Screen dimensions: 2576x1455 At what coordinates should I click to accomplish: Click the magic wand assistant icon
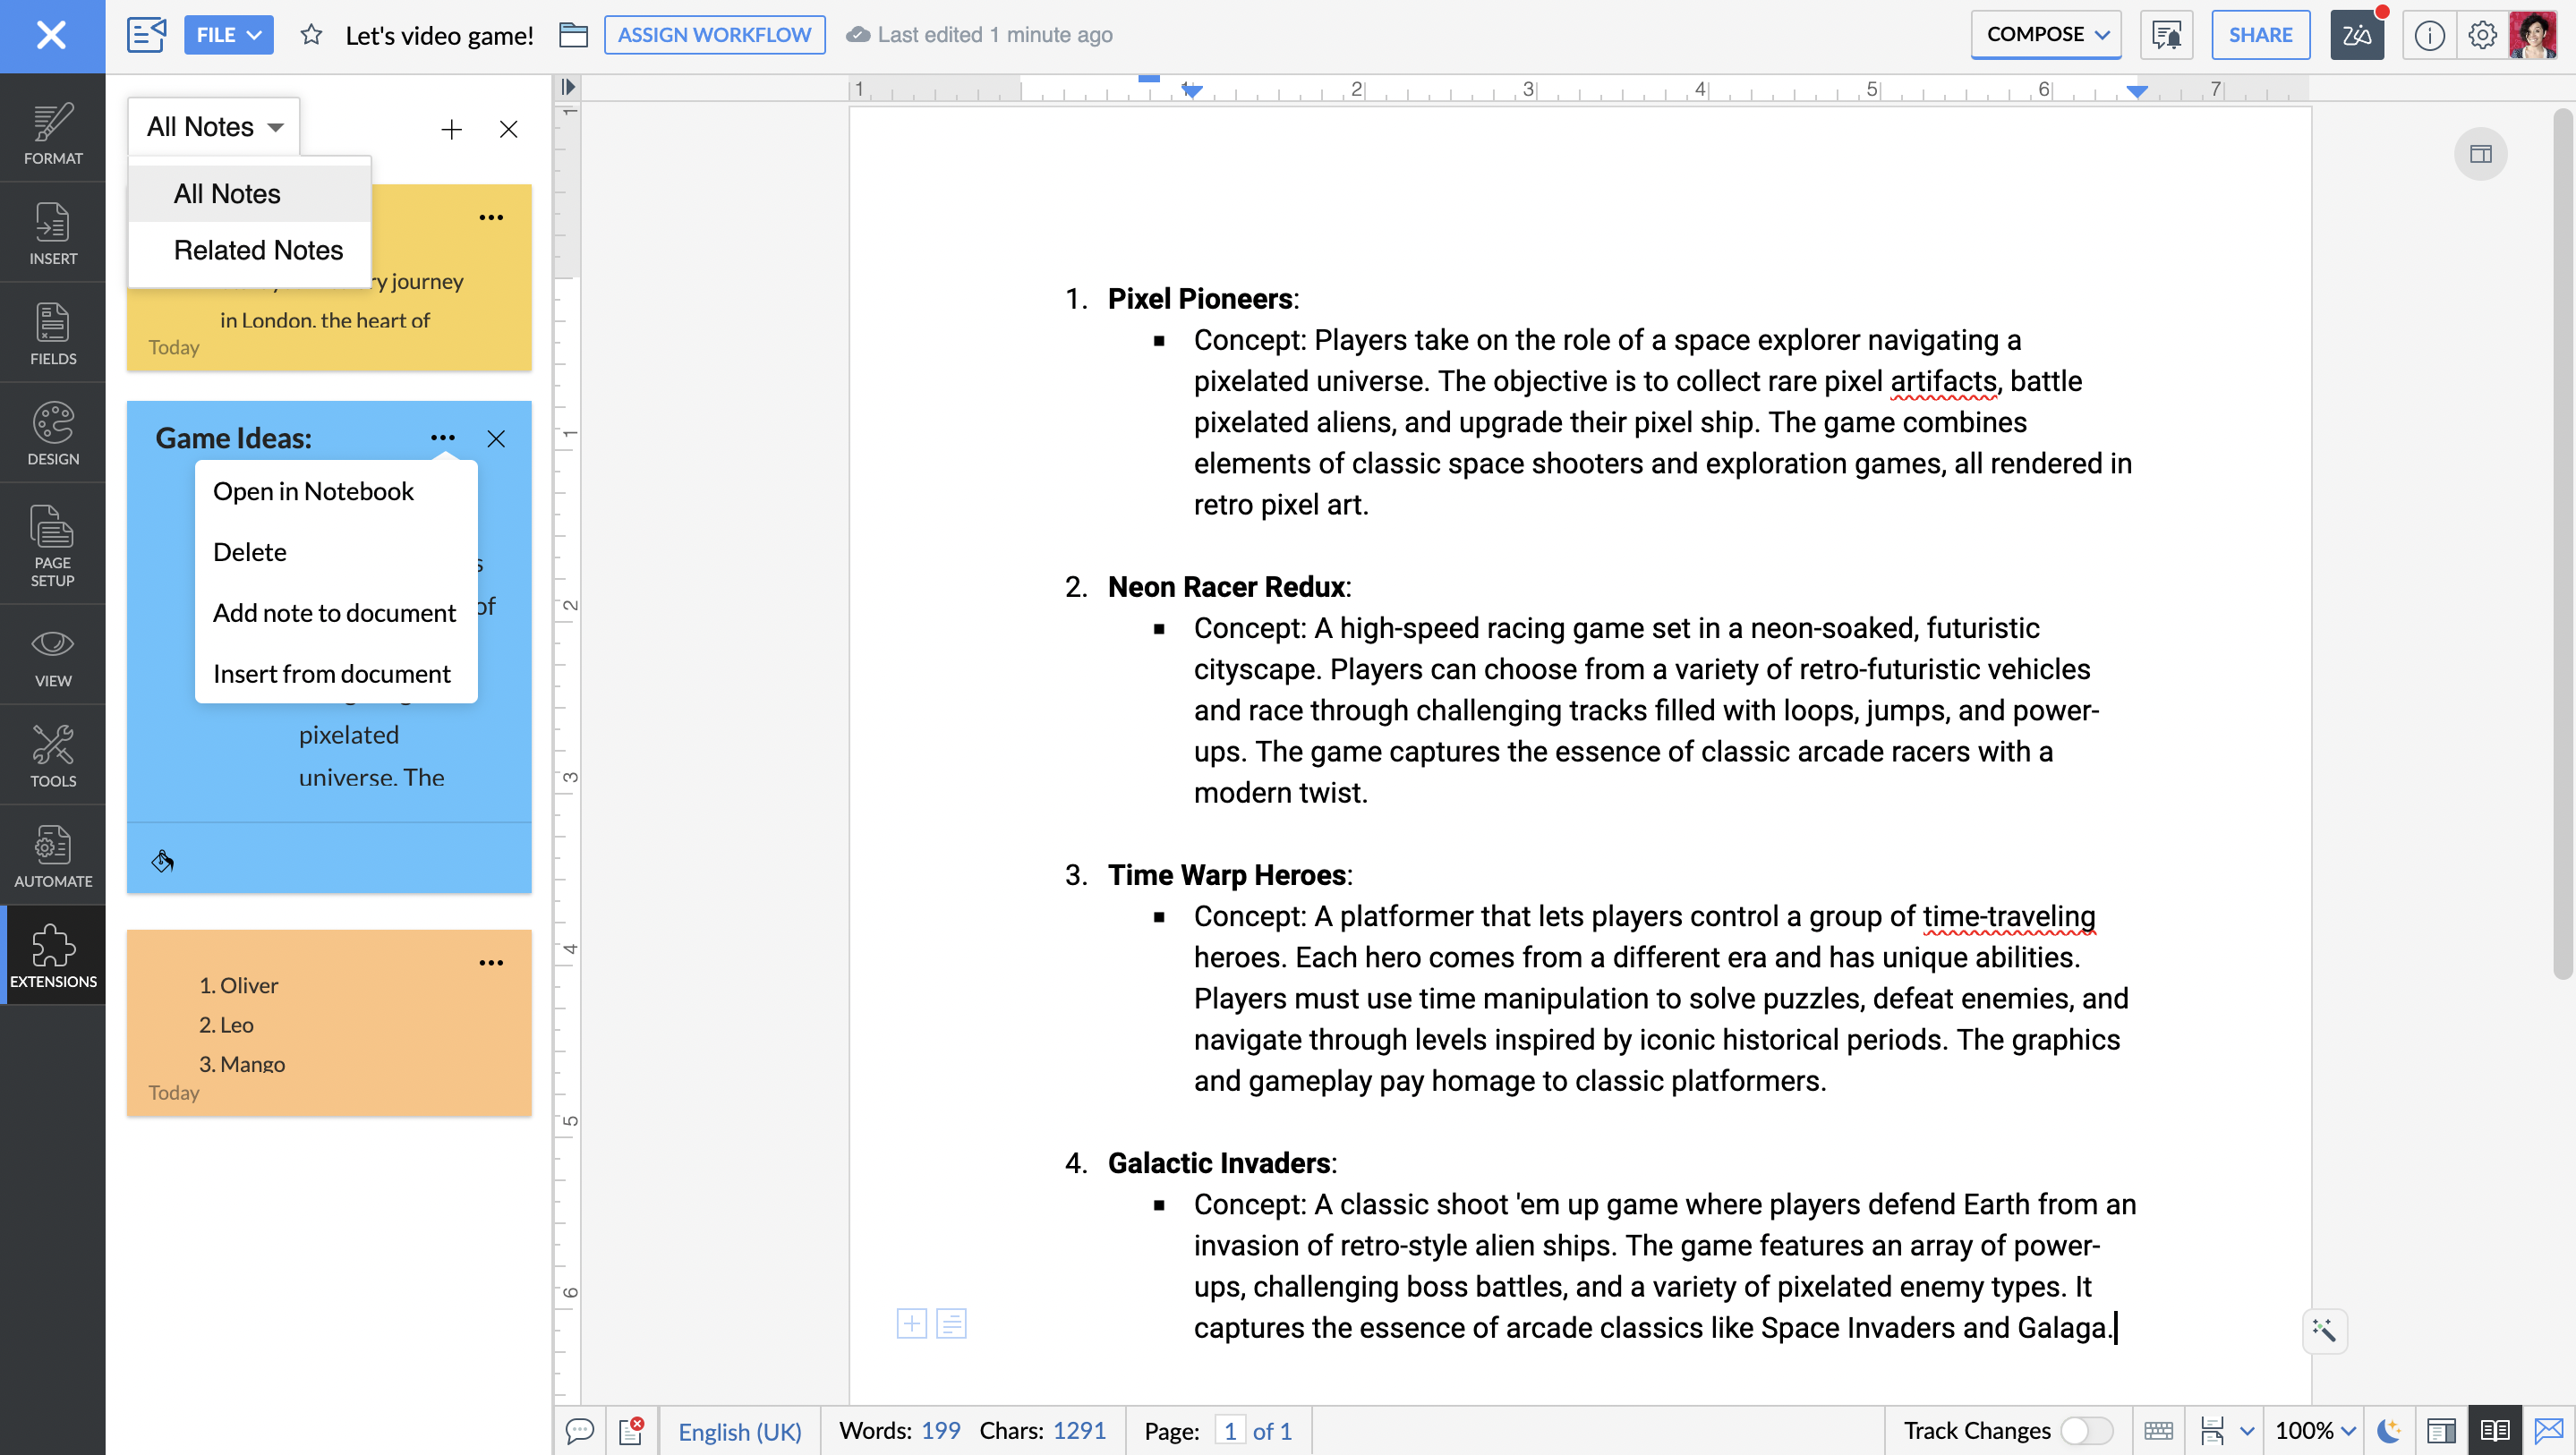pyautogui.click(x=2324, y=1330)
